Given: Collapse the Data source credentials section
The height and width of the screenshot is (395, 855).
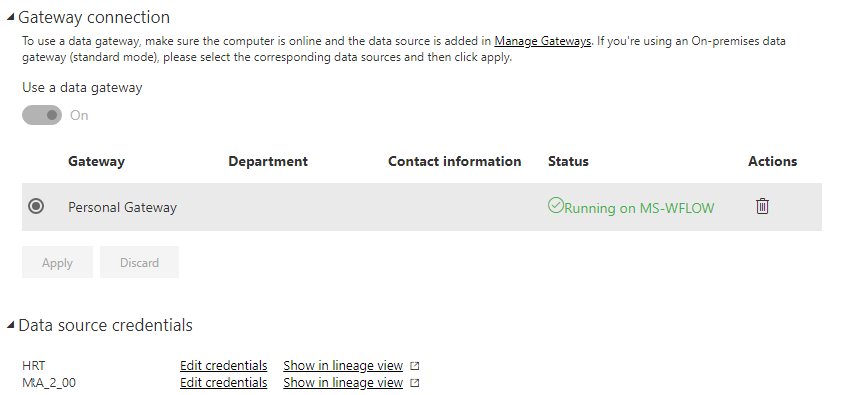Looking at the screenshot, I should click(x=10, y=325).
